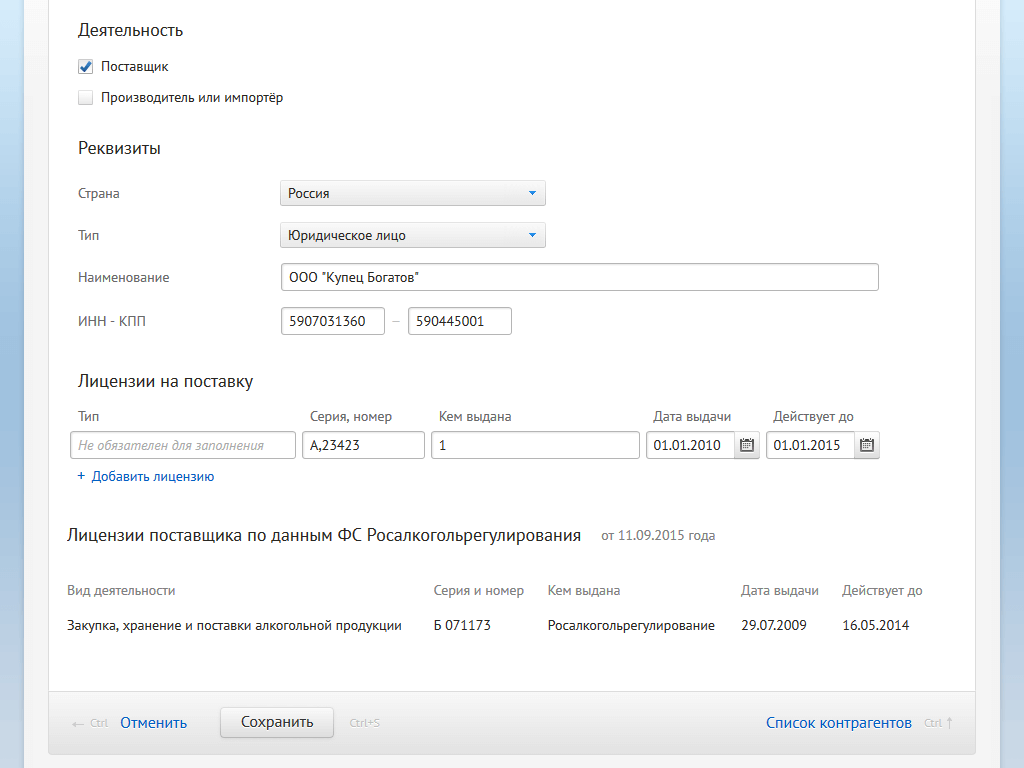Open calendar for Дата выдачи field
This screenshot has height=768, width=1024.
746,445
